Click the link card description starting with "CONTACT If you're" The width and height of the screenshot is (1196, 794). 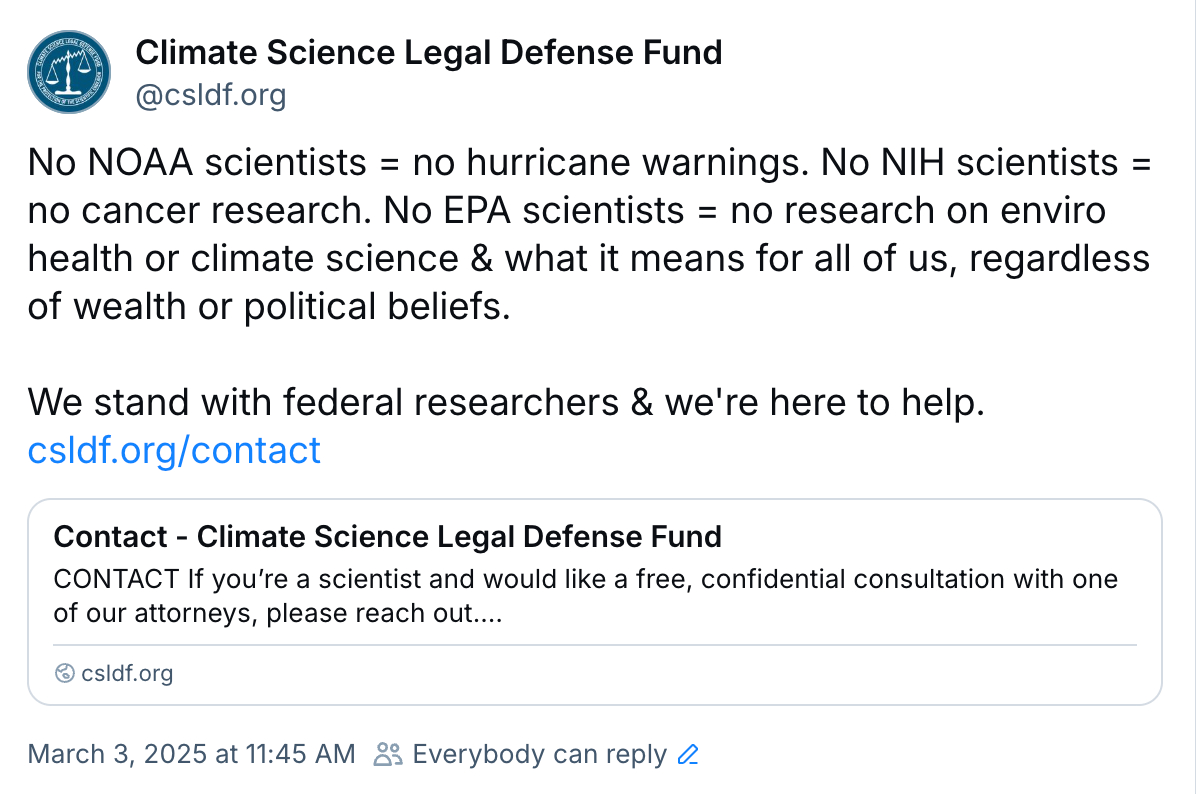(585, 580)
